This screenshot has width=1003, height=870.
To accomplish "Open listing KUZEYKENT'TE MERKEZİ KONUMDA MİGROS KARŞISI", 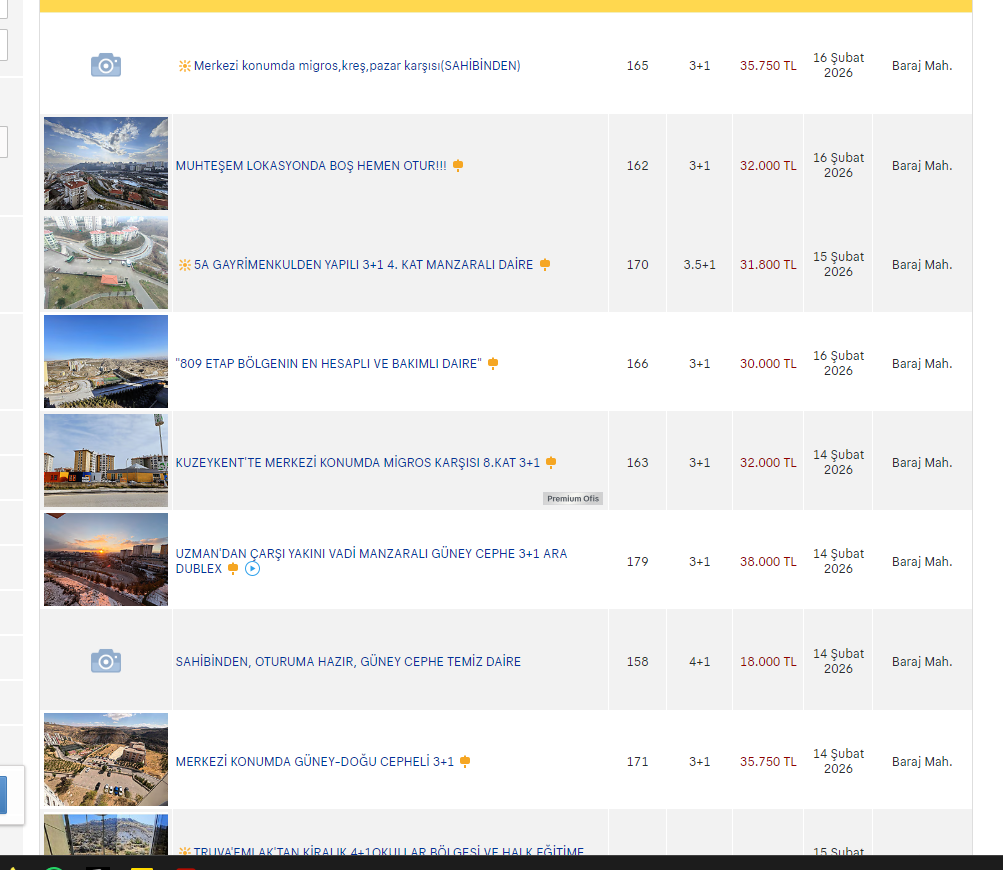I will pyautogui.click(x=358, y=463).
